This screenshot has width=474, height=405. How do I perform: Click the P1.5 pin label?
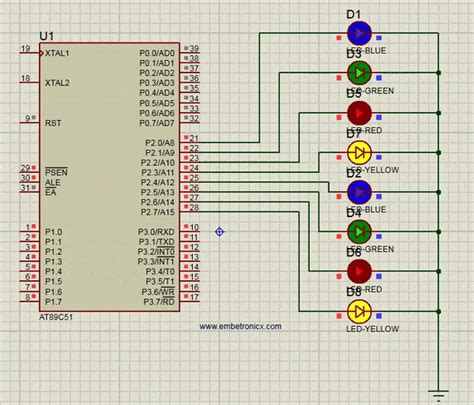point(53,282)
